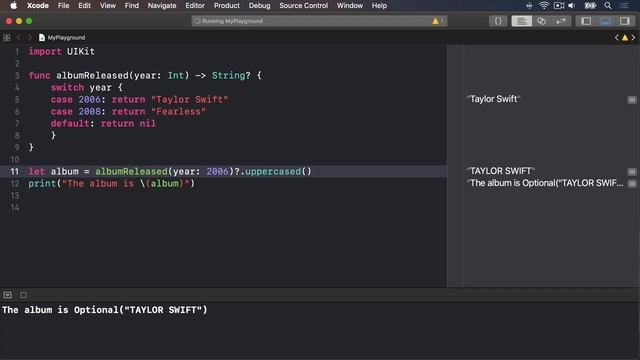The image size is (640, 360).
Task: Jump to next issue arrow
Action: tap(633, 38)
